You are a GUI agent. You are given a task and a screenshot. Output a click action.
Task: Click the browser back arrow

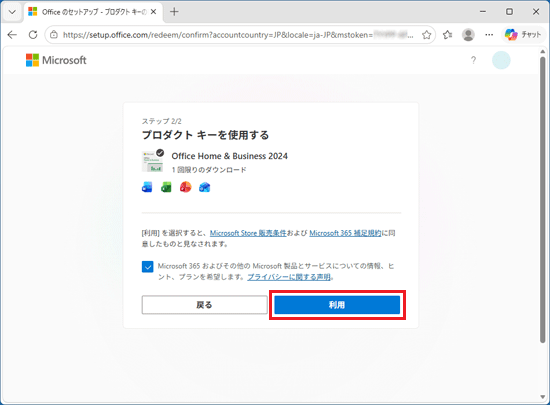pos(12,35)
